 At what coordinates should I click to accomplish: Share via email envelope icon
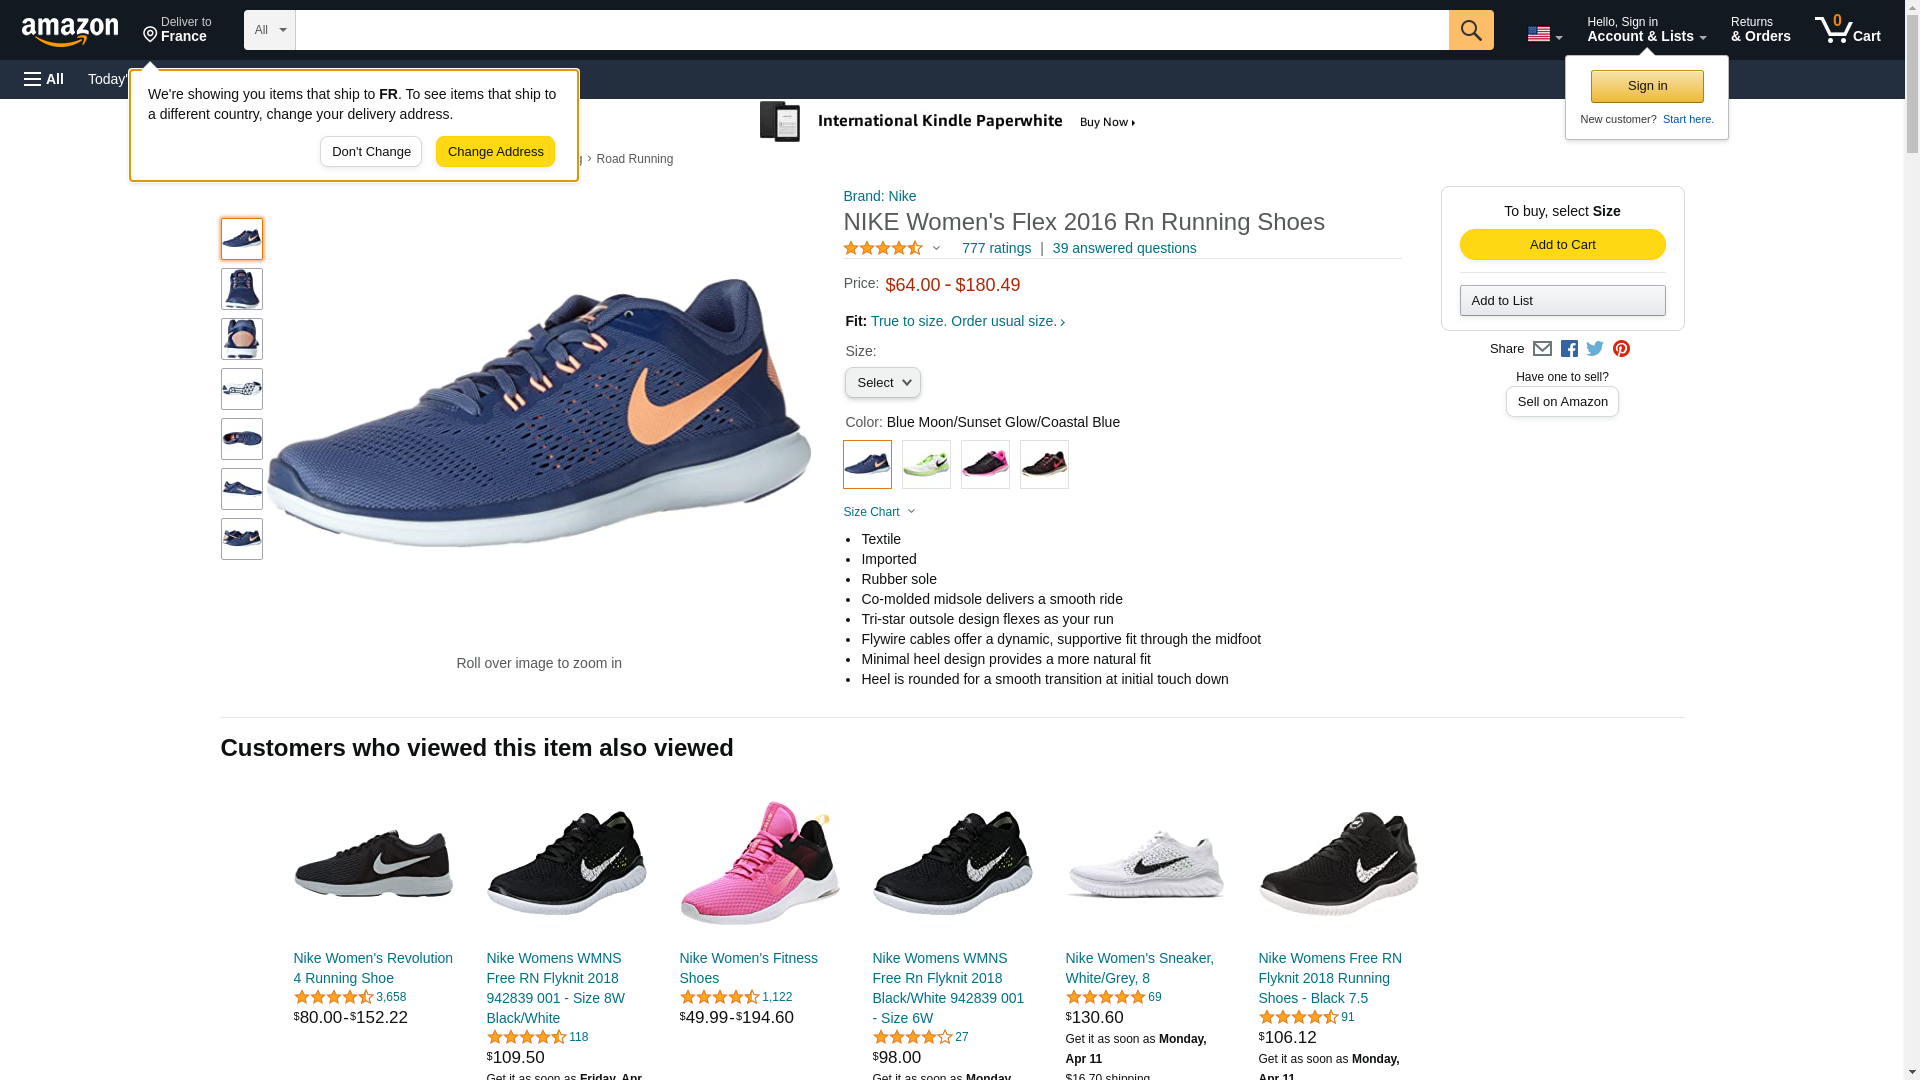[x=1542, y=349]
